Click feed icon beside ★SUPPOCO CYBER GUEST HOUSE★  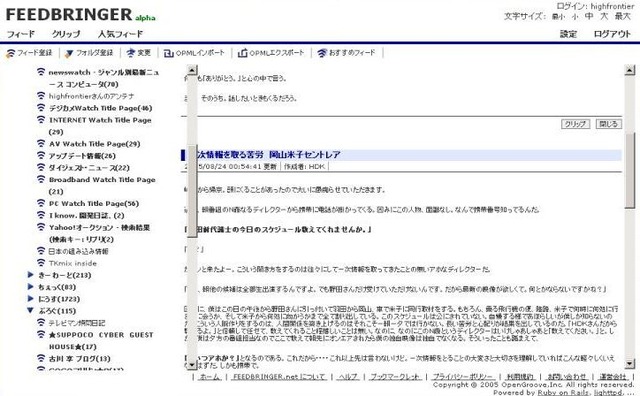41,334
